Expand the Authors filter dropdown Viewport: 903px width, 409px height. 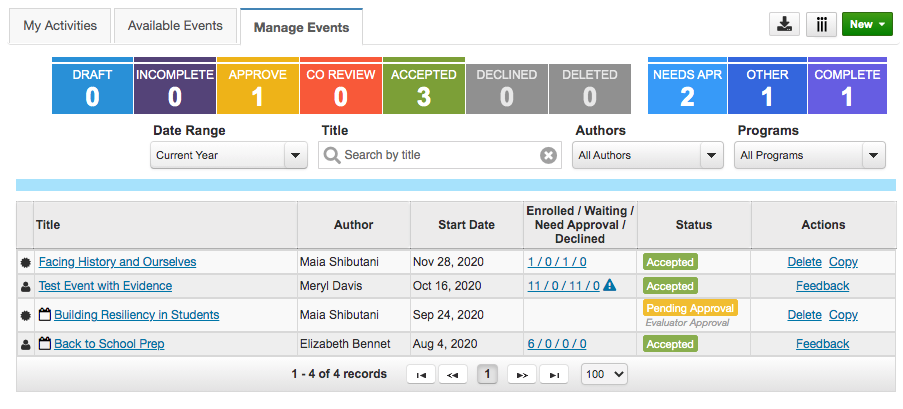pos(647,155)
